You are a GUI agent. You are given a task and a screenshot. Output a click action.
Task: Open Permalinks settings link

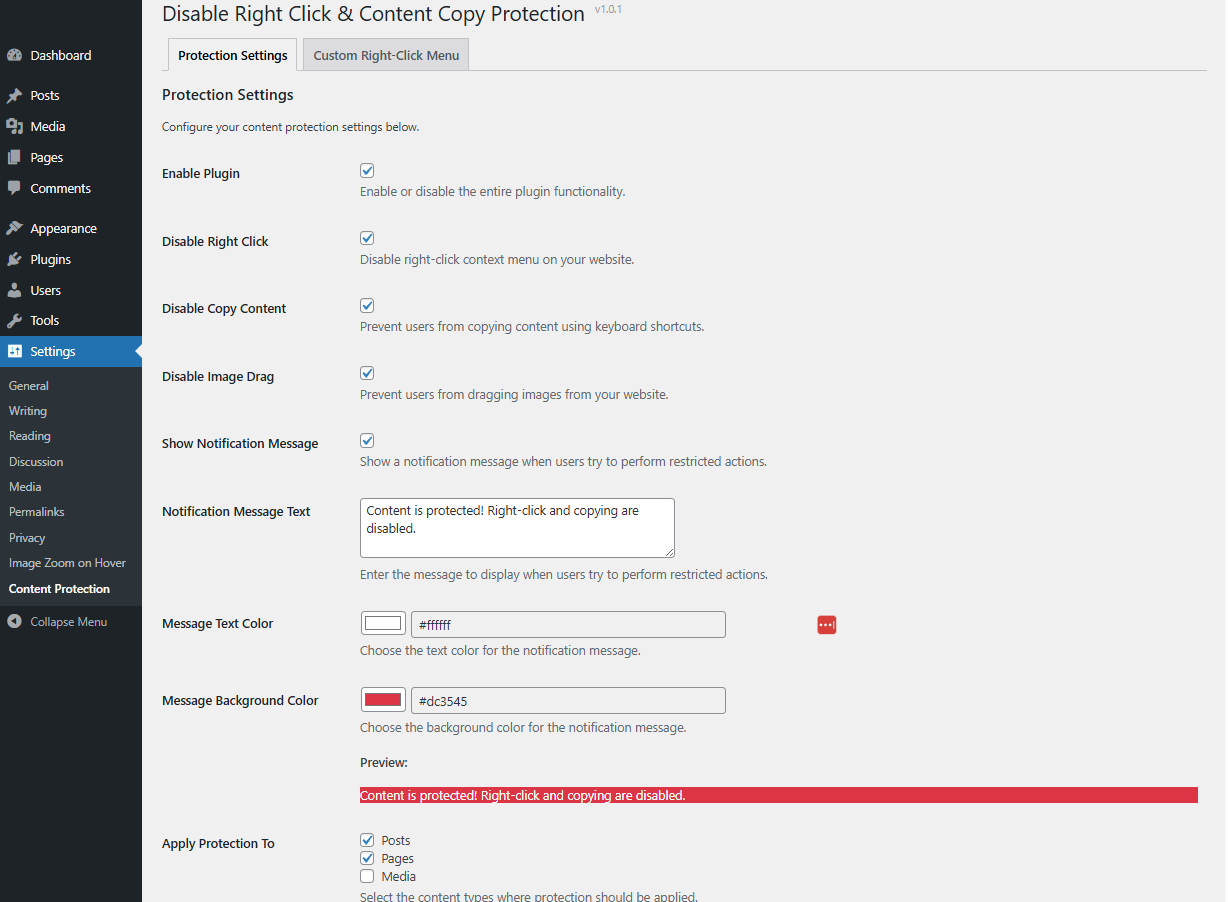tap(37, 512)
